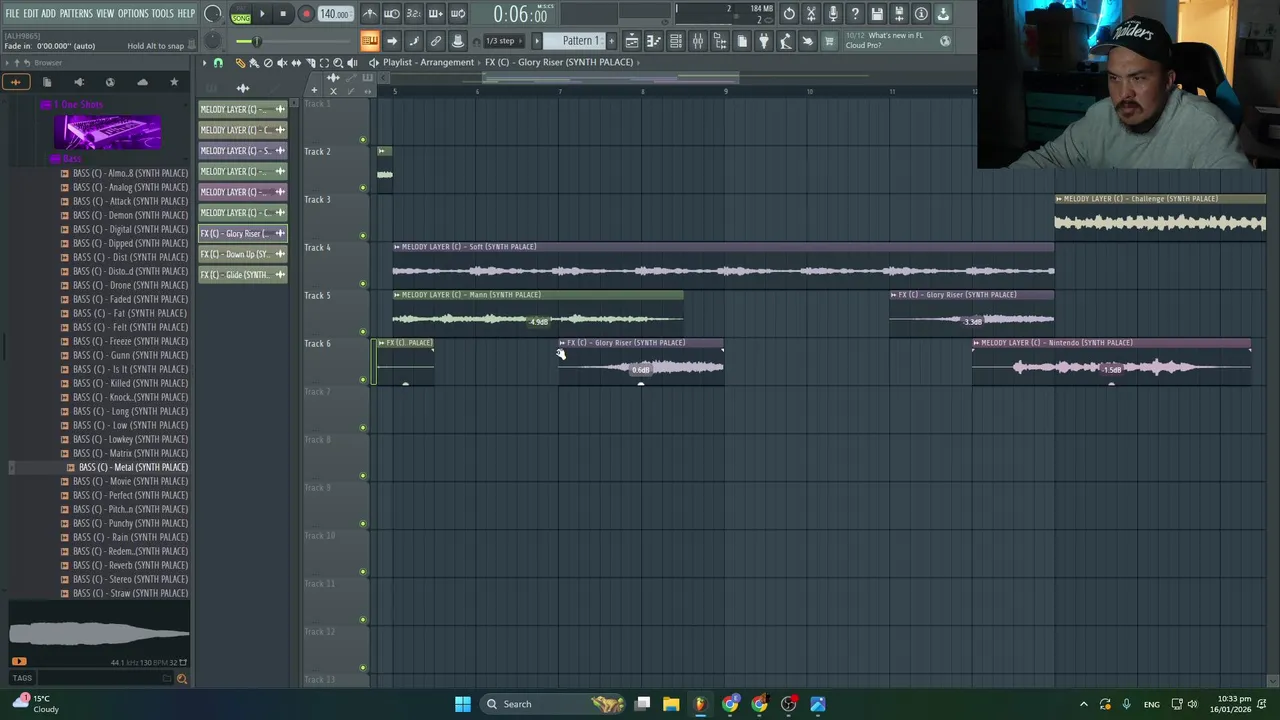This screenshot has width=1280, height=720.
Task: Click the Stop button in transport
Action: tap(283, 14)
